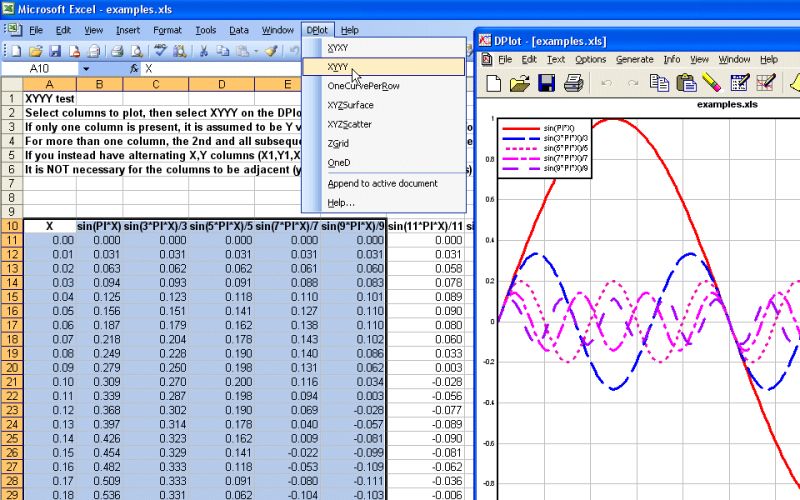Select column D header in Excel
The width and height of the screenshot is (800, 500).
[221, 84]
